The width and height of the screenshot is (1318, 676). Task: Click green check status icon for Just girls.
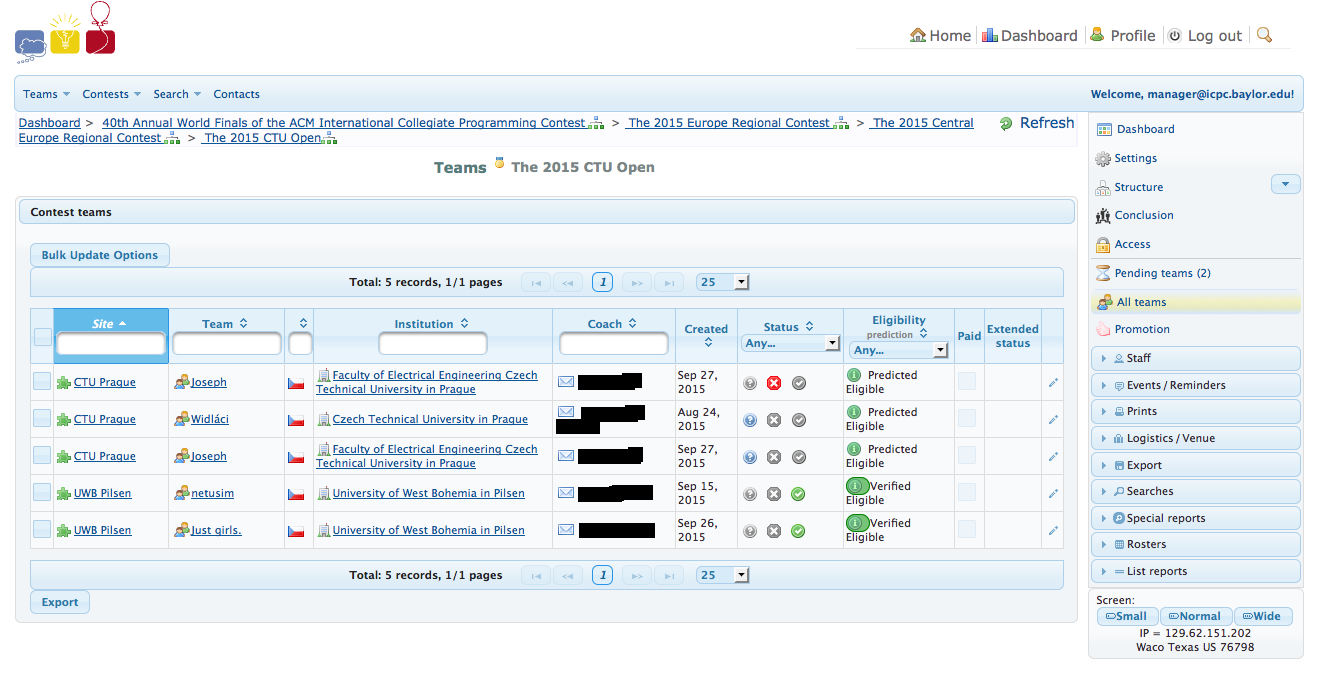(x=798, y=530)
